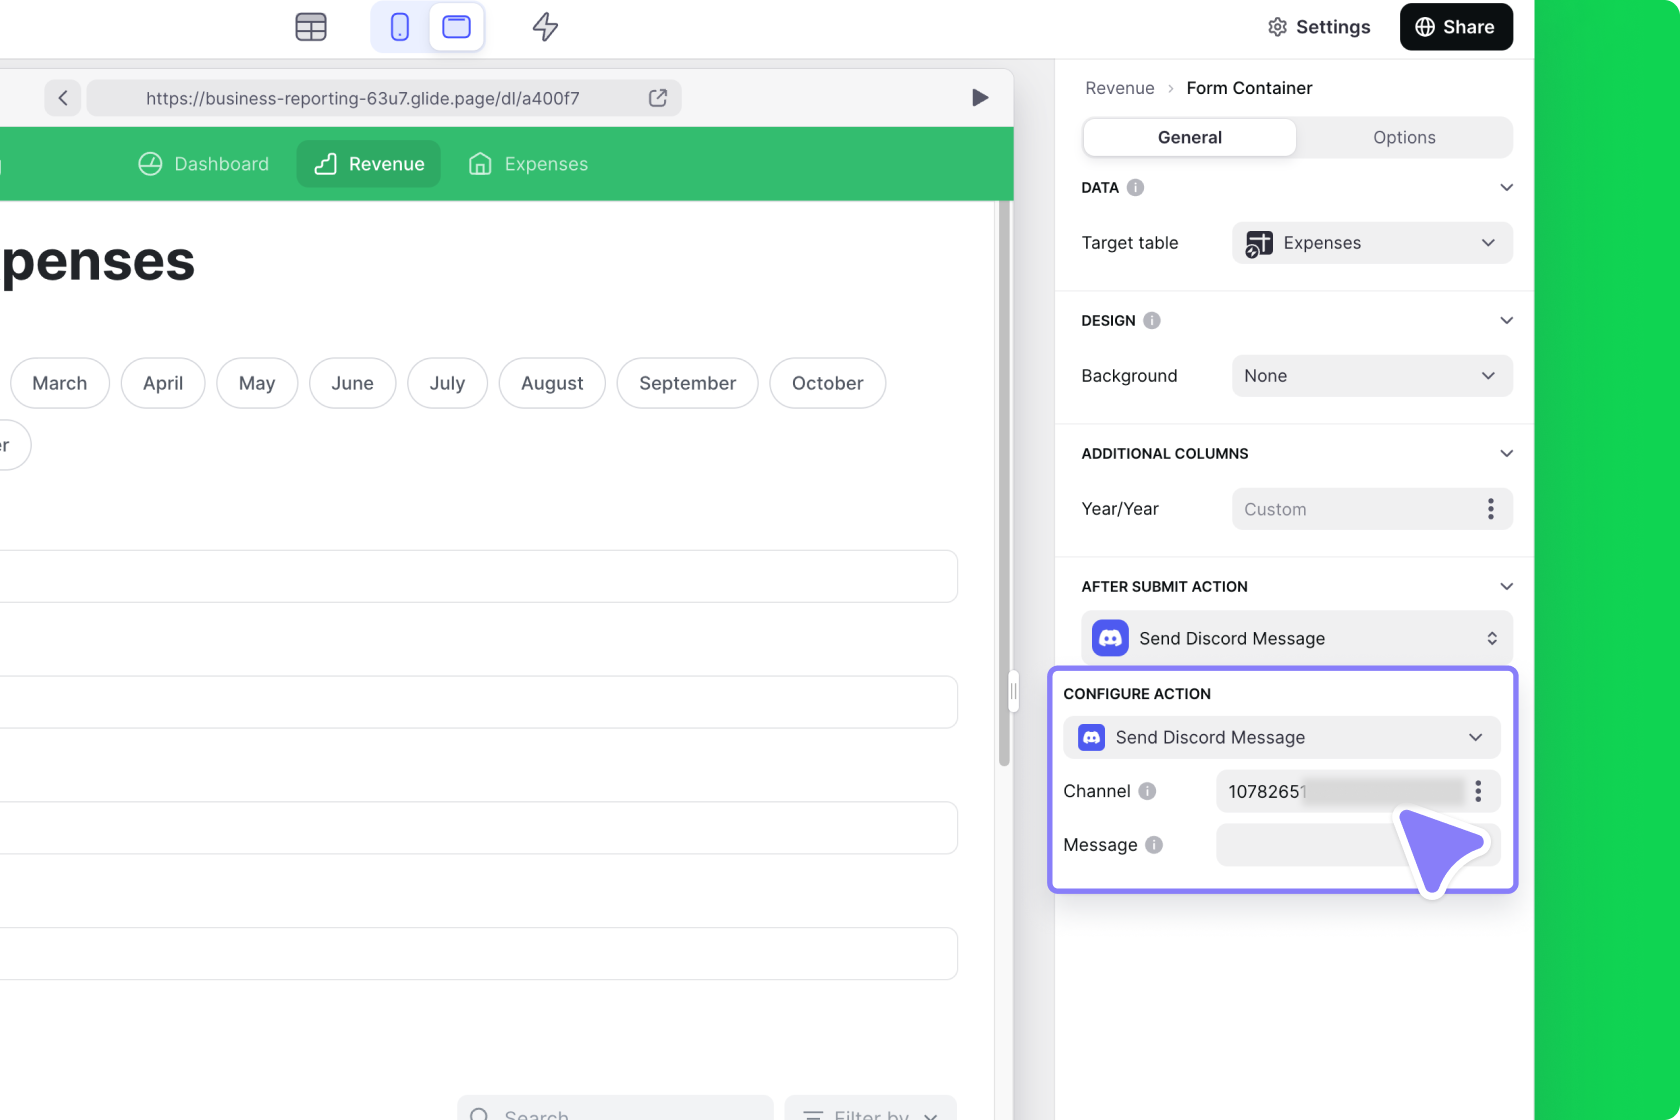Open the data table editor icon
The width and height of the screenshot is (1680, 1120).
coord(311,27)
